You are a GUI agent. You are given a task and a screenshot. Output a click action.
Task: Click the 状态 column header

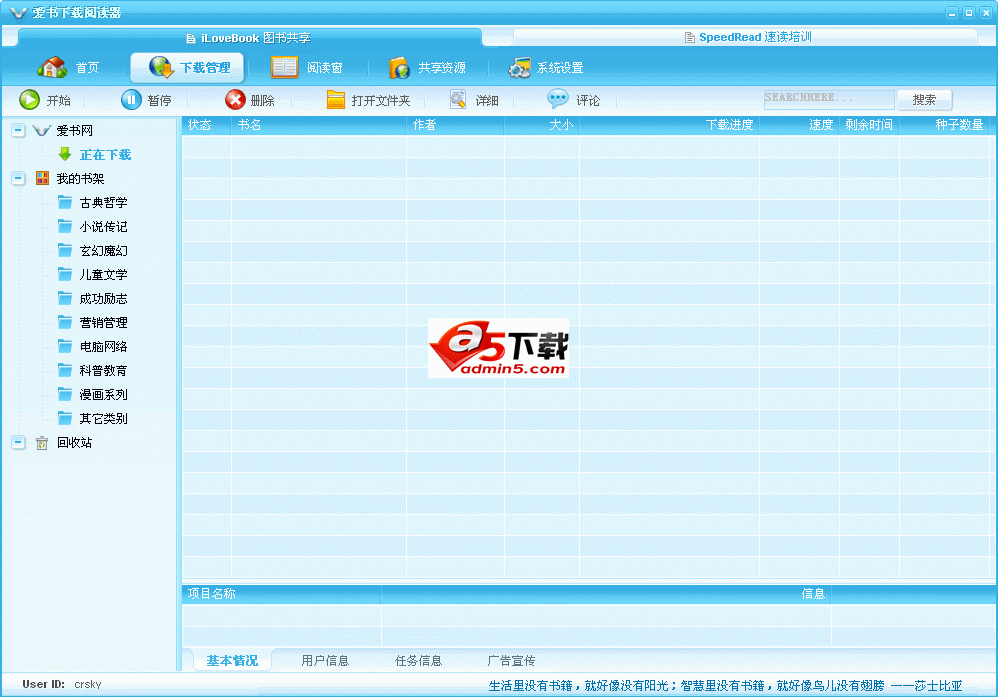tap(206, 125)
